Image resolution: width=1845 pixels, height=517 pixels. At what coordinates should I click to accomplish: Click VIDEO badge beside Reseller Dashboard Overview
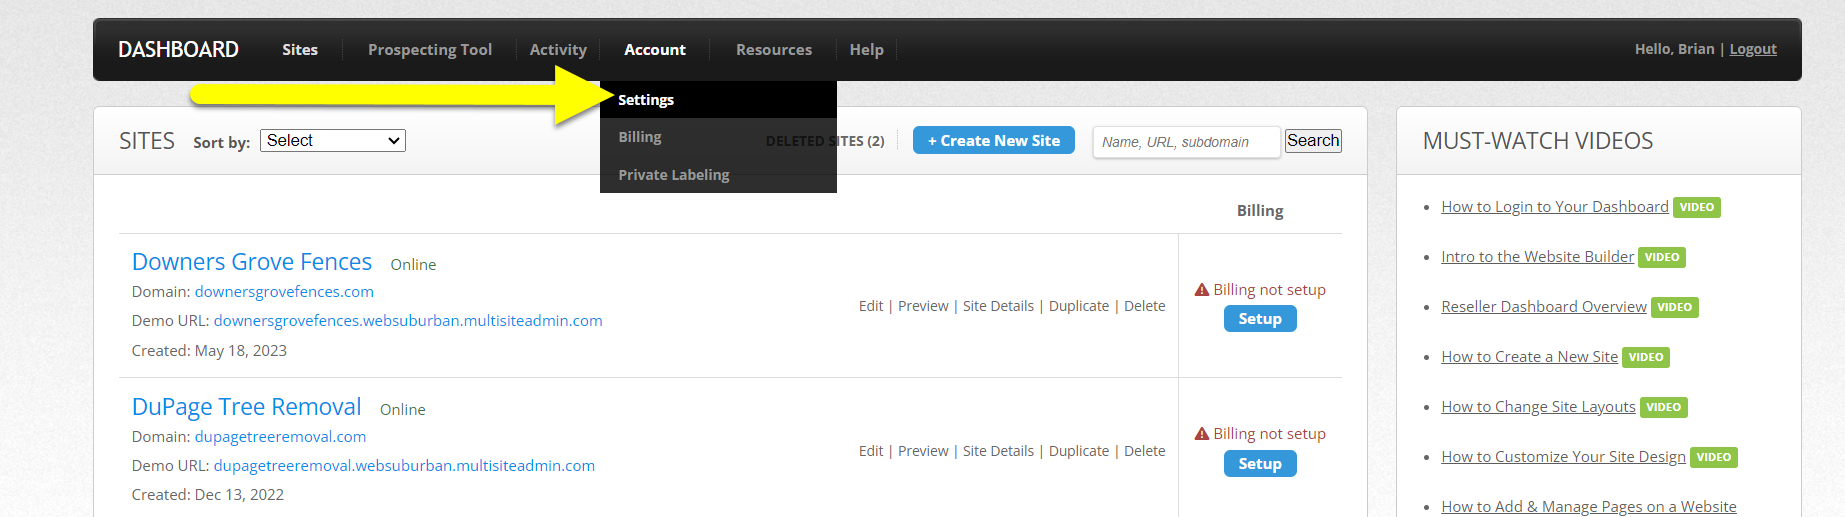pyautogui.click(x=1675, y=308)
